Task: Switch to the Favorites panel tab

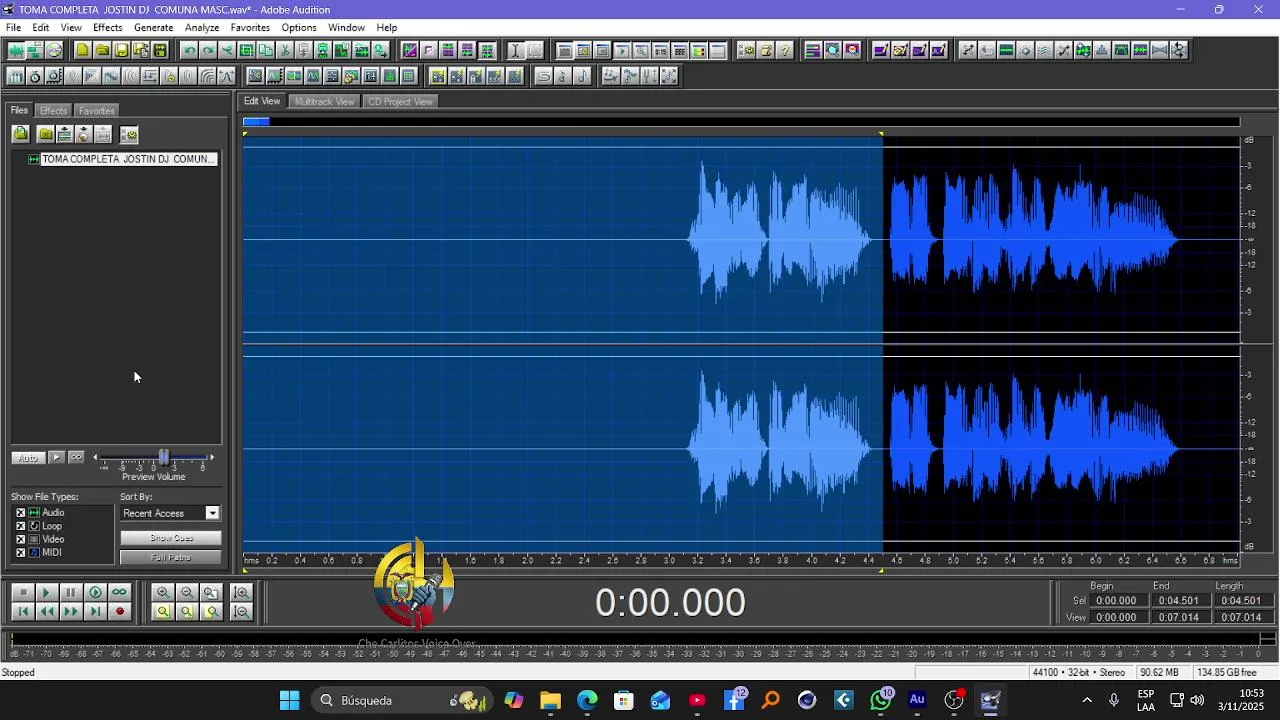Action: point(97,110)
